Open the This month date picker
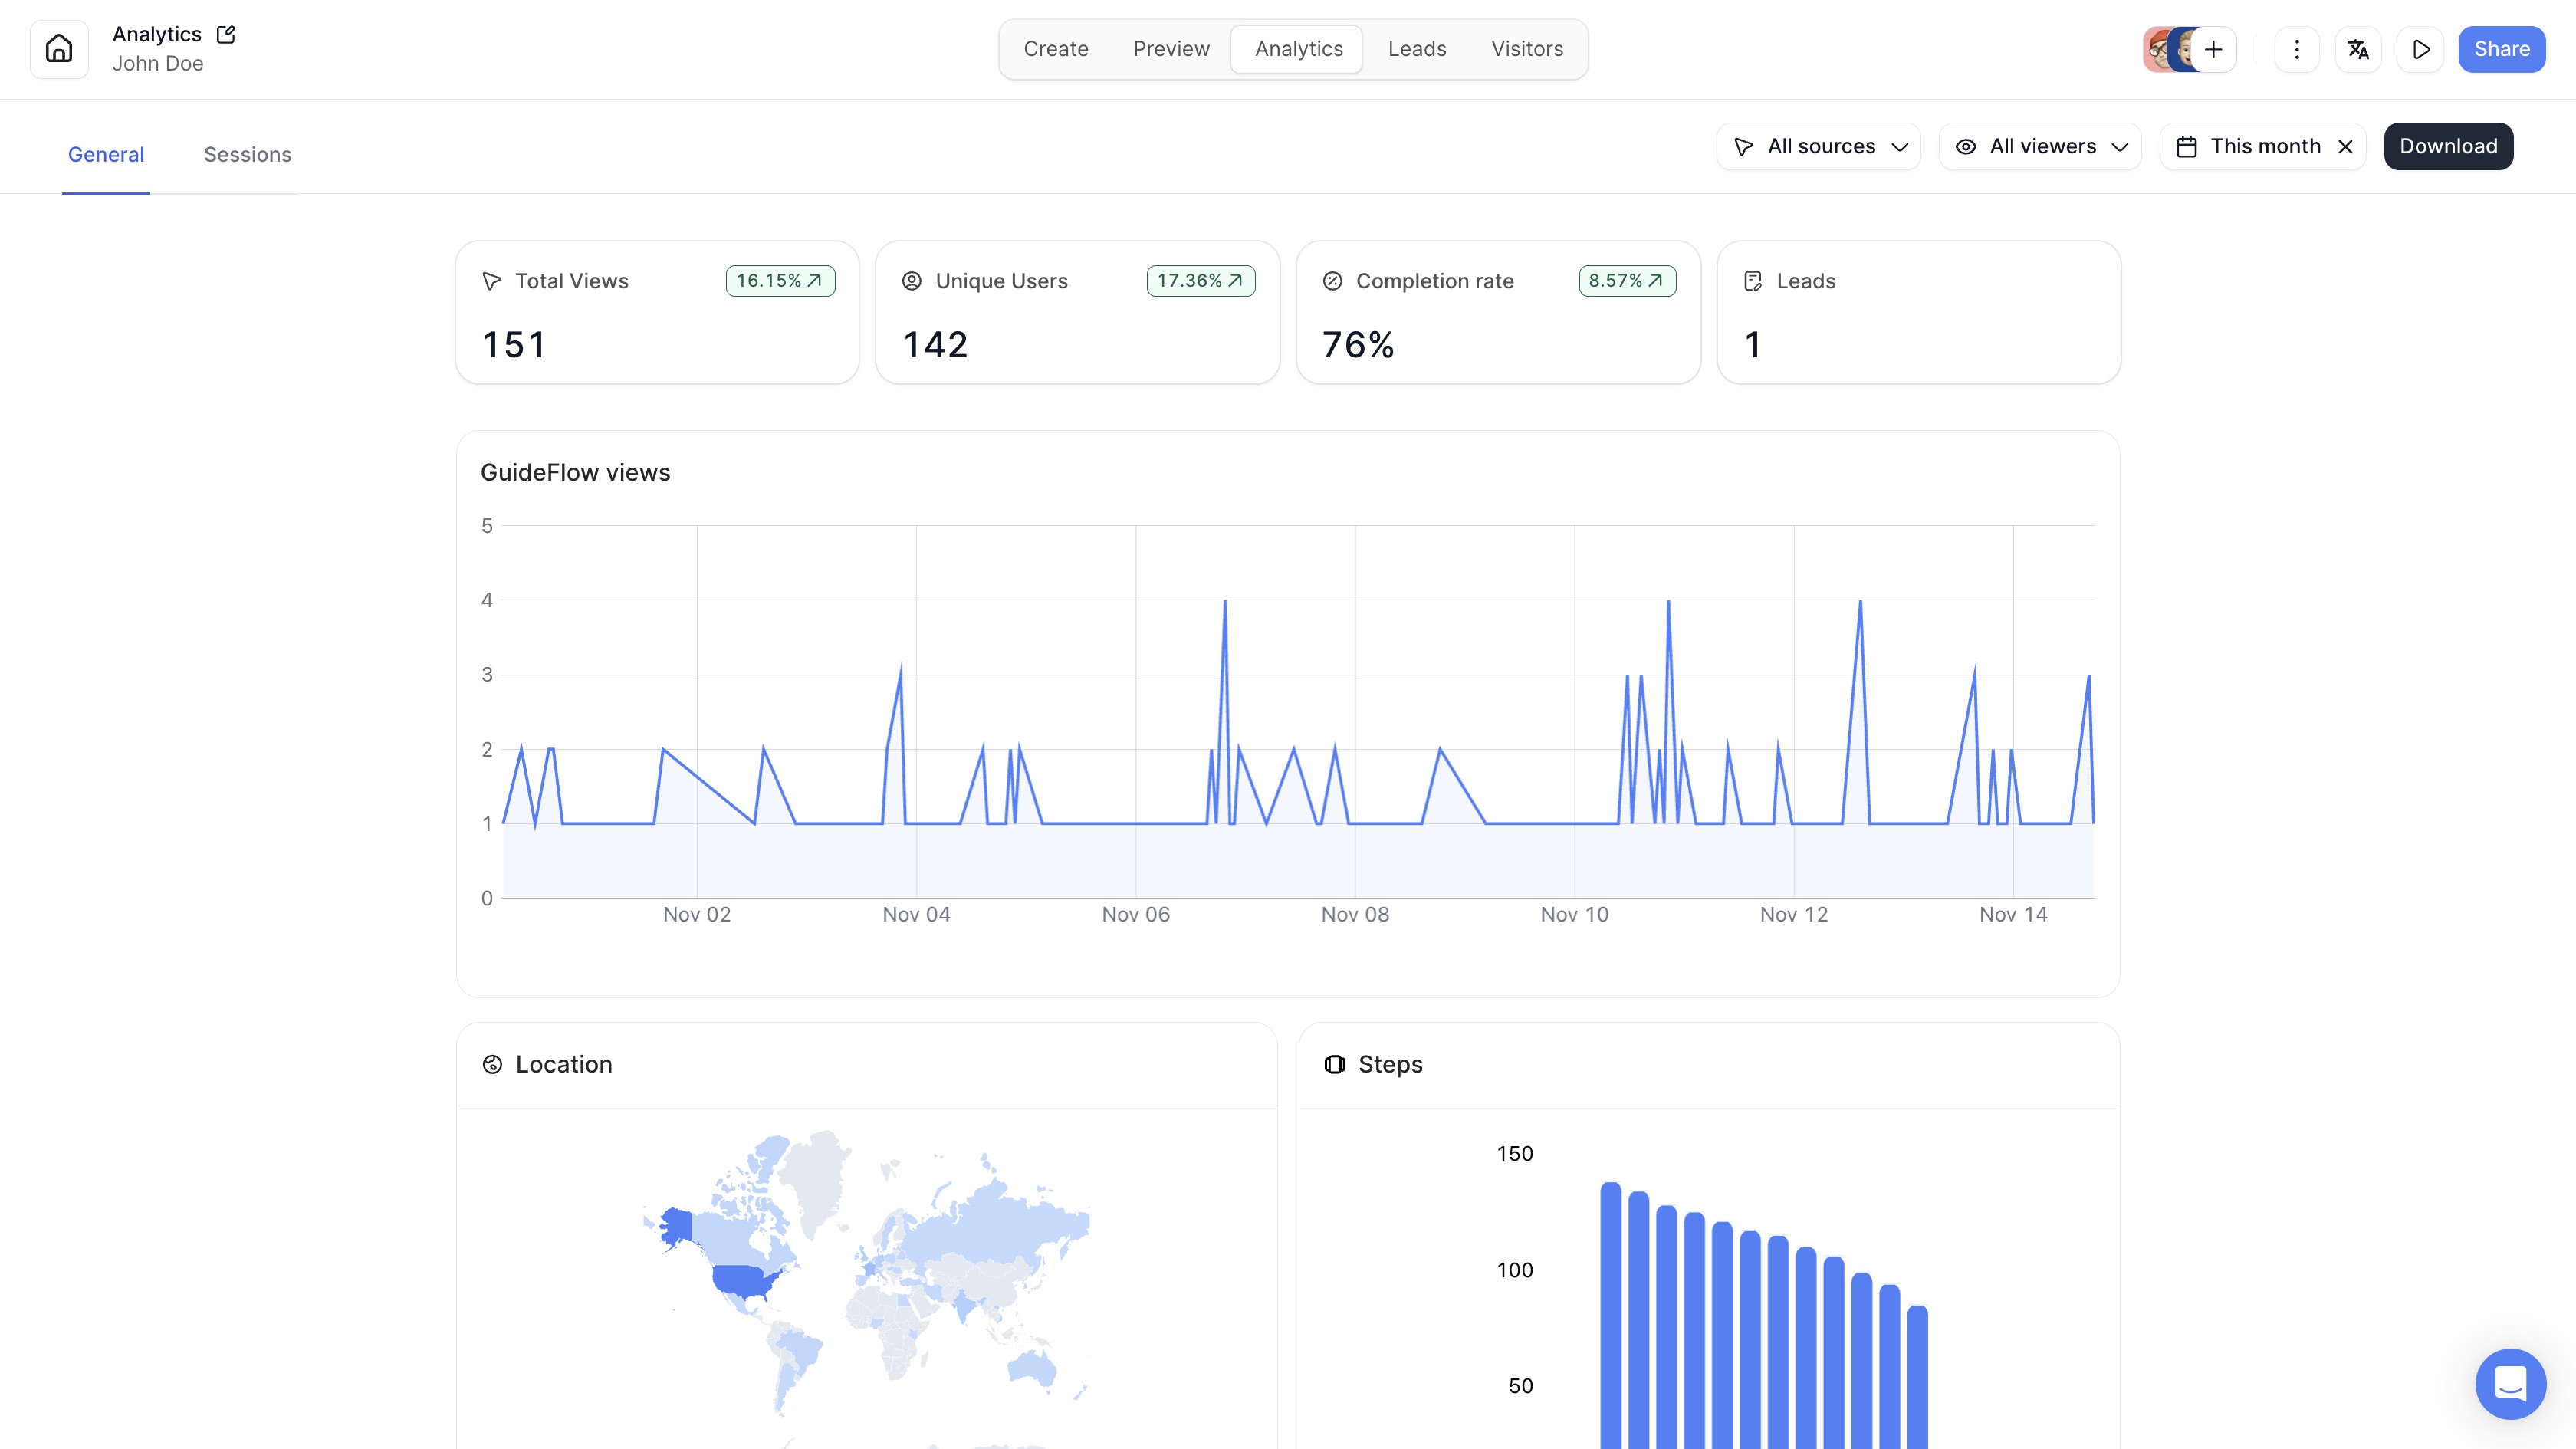This screenshot has width=2576, height=1449. 2264,147
